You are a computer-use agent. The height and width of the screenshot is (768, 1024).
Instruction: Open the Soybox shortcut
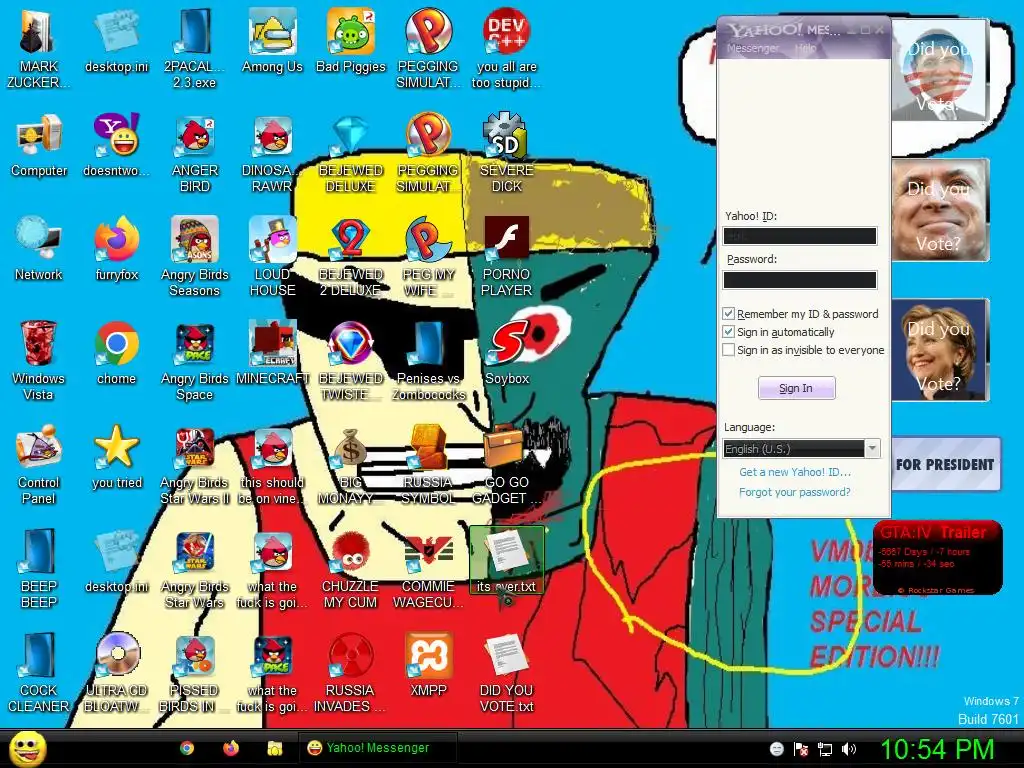(506, 353)
